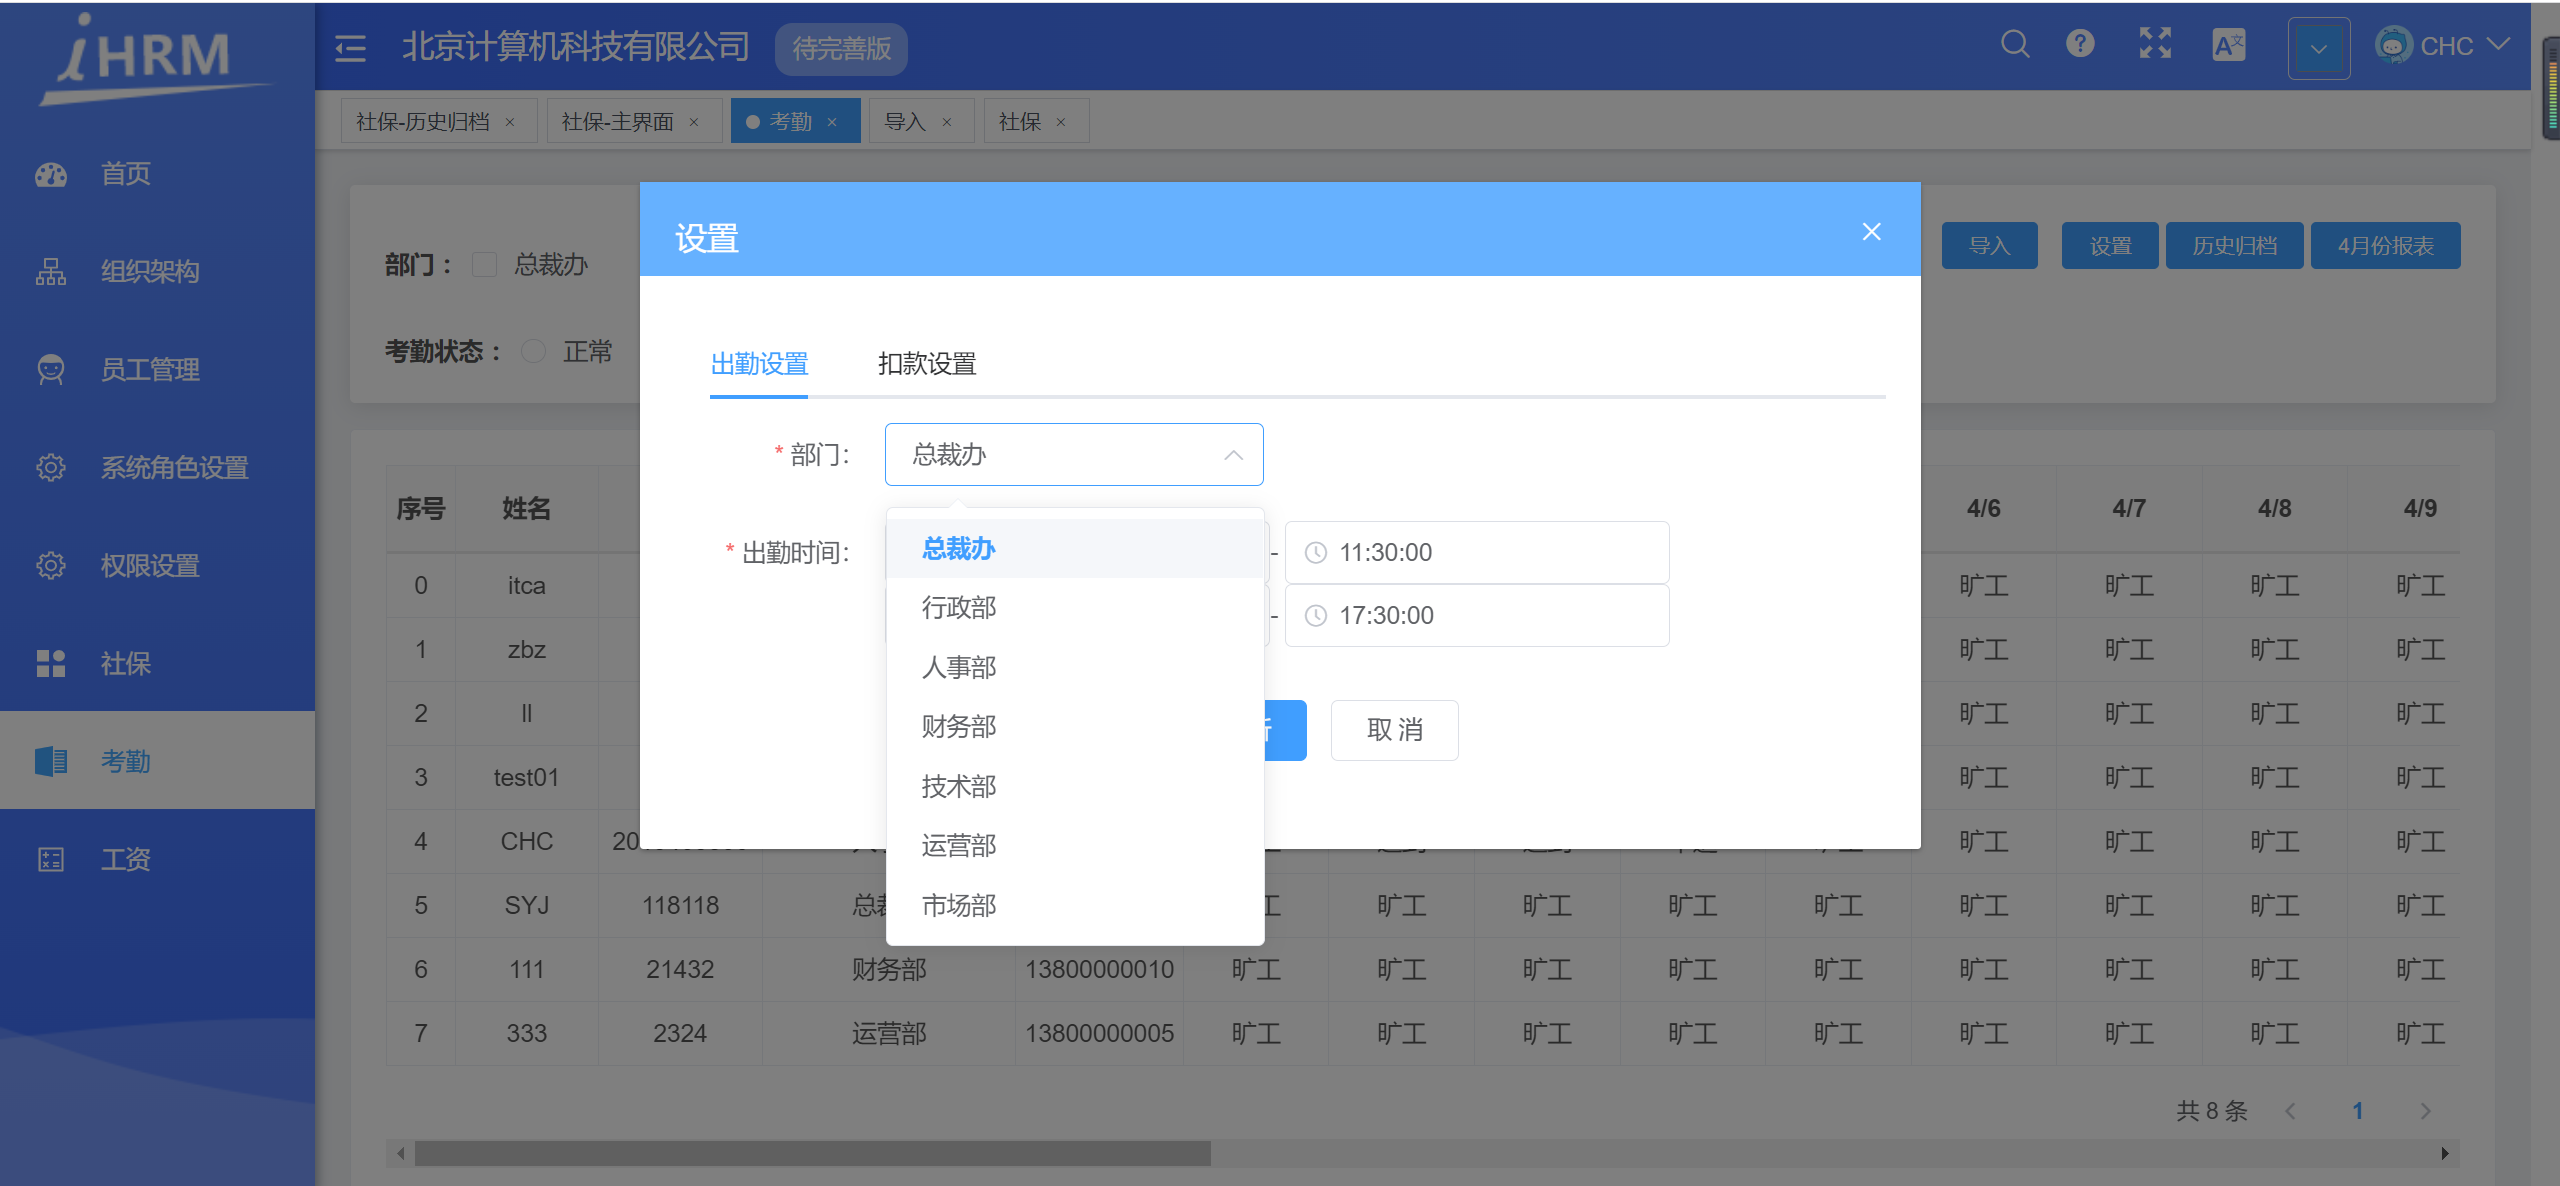The height and width of the screenshot is (1186, 2560).
Task: Click the book icon beside 考勤
Action: (x=51, y=762)
